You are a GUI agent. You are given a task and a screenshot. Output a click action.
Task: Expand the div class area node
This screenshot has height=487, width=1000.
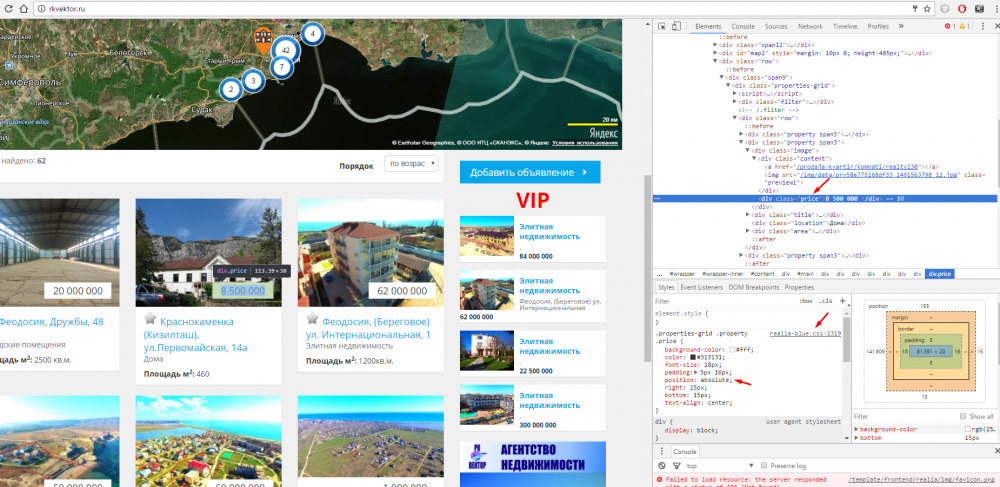point(747,231)
